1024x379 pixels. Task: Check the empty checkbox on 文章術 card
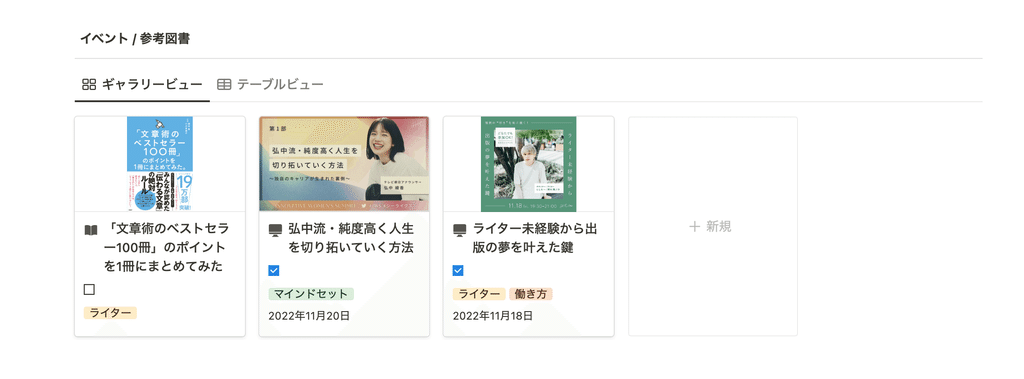pos(89,289)
